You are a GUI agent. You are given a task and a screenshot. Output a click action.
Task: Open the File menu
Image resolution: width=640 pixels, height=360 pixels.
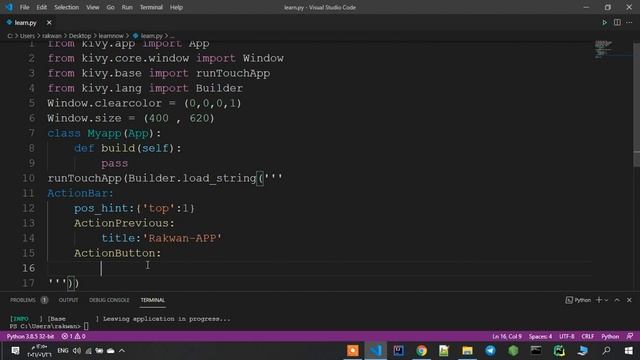pyautogui.click(x=24, y=7)
